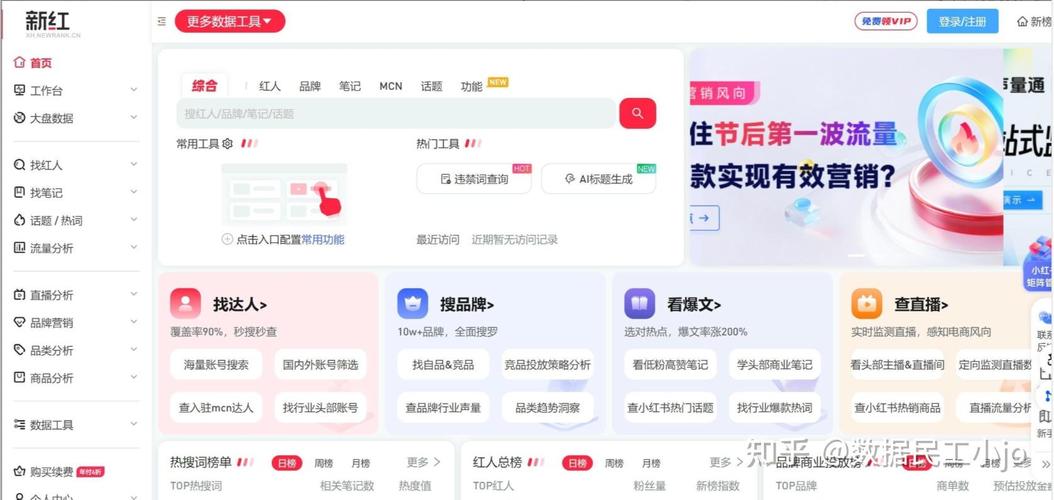
Task: Click the 流量分析 chart icon
Action: coord(19,248)
